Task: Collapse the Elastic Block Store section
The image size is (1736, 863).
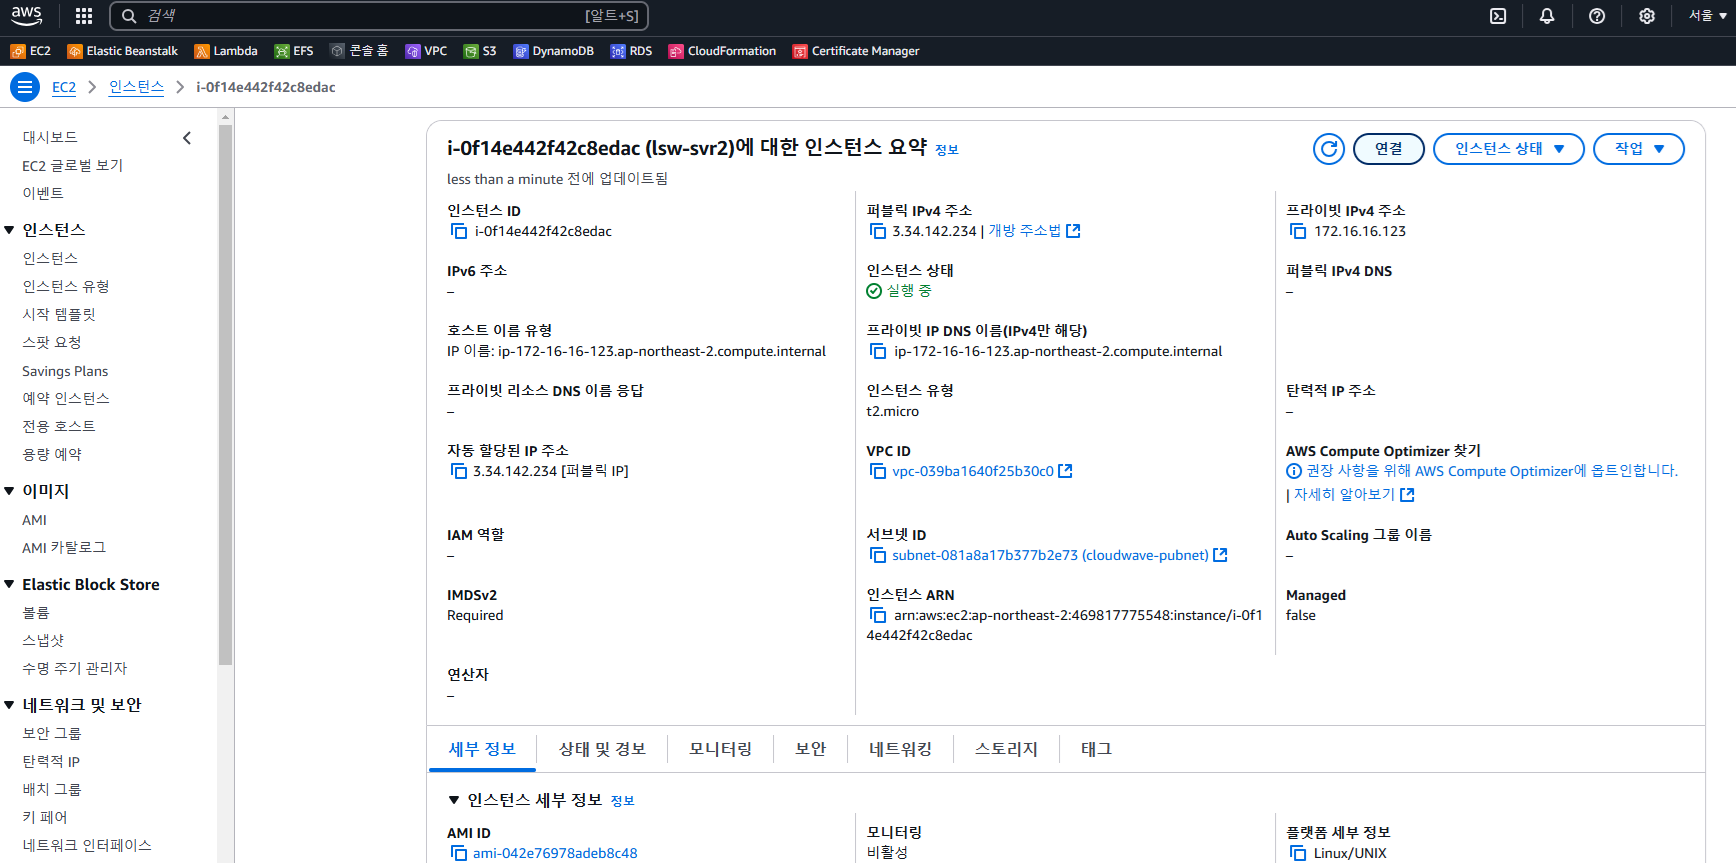Action: point(9,584)
